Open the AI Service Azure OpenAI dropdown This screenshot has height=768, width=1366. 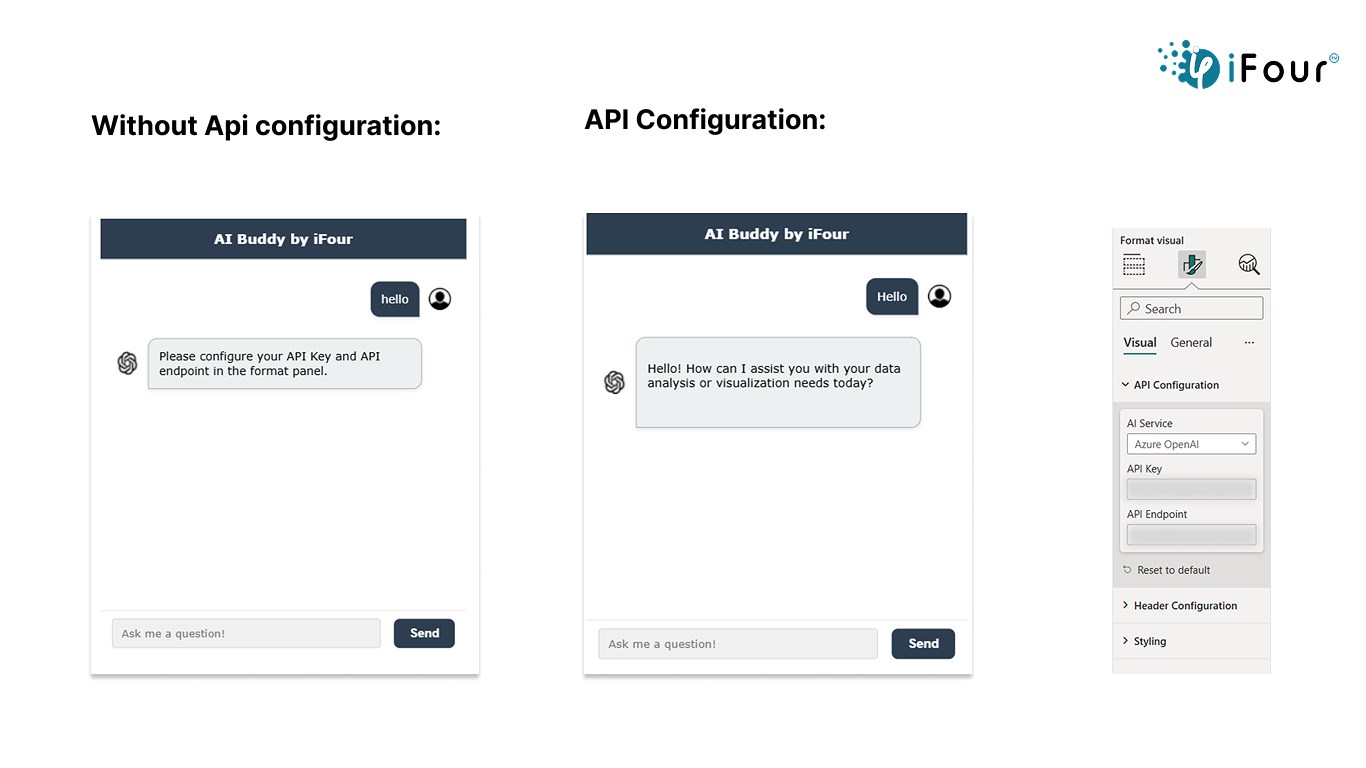coord(1191,444)
